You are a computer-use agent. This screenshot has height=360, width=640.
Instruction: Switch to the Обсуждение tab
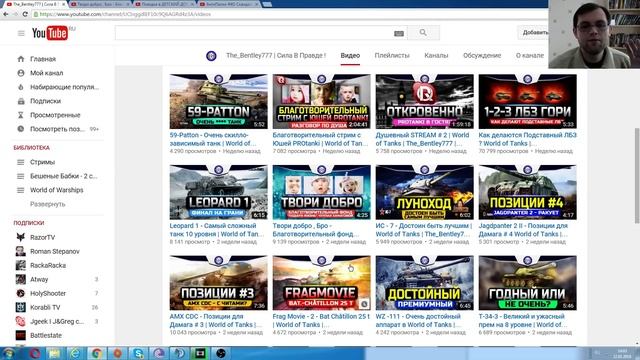482,56
